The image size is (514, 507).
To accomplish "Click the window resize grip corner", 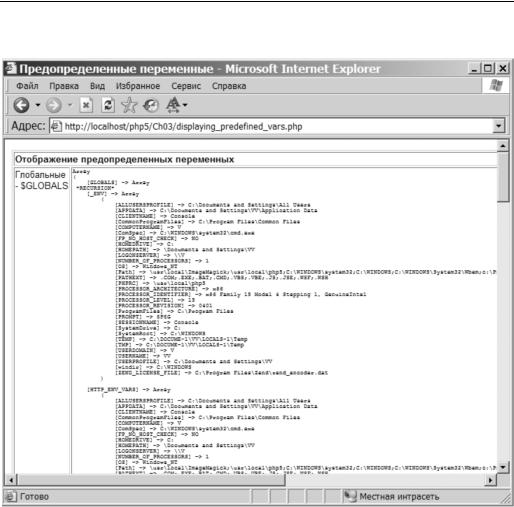I will click(506, 498).
